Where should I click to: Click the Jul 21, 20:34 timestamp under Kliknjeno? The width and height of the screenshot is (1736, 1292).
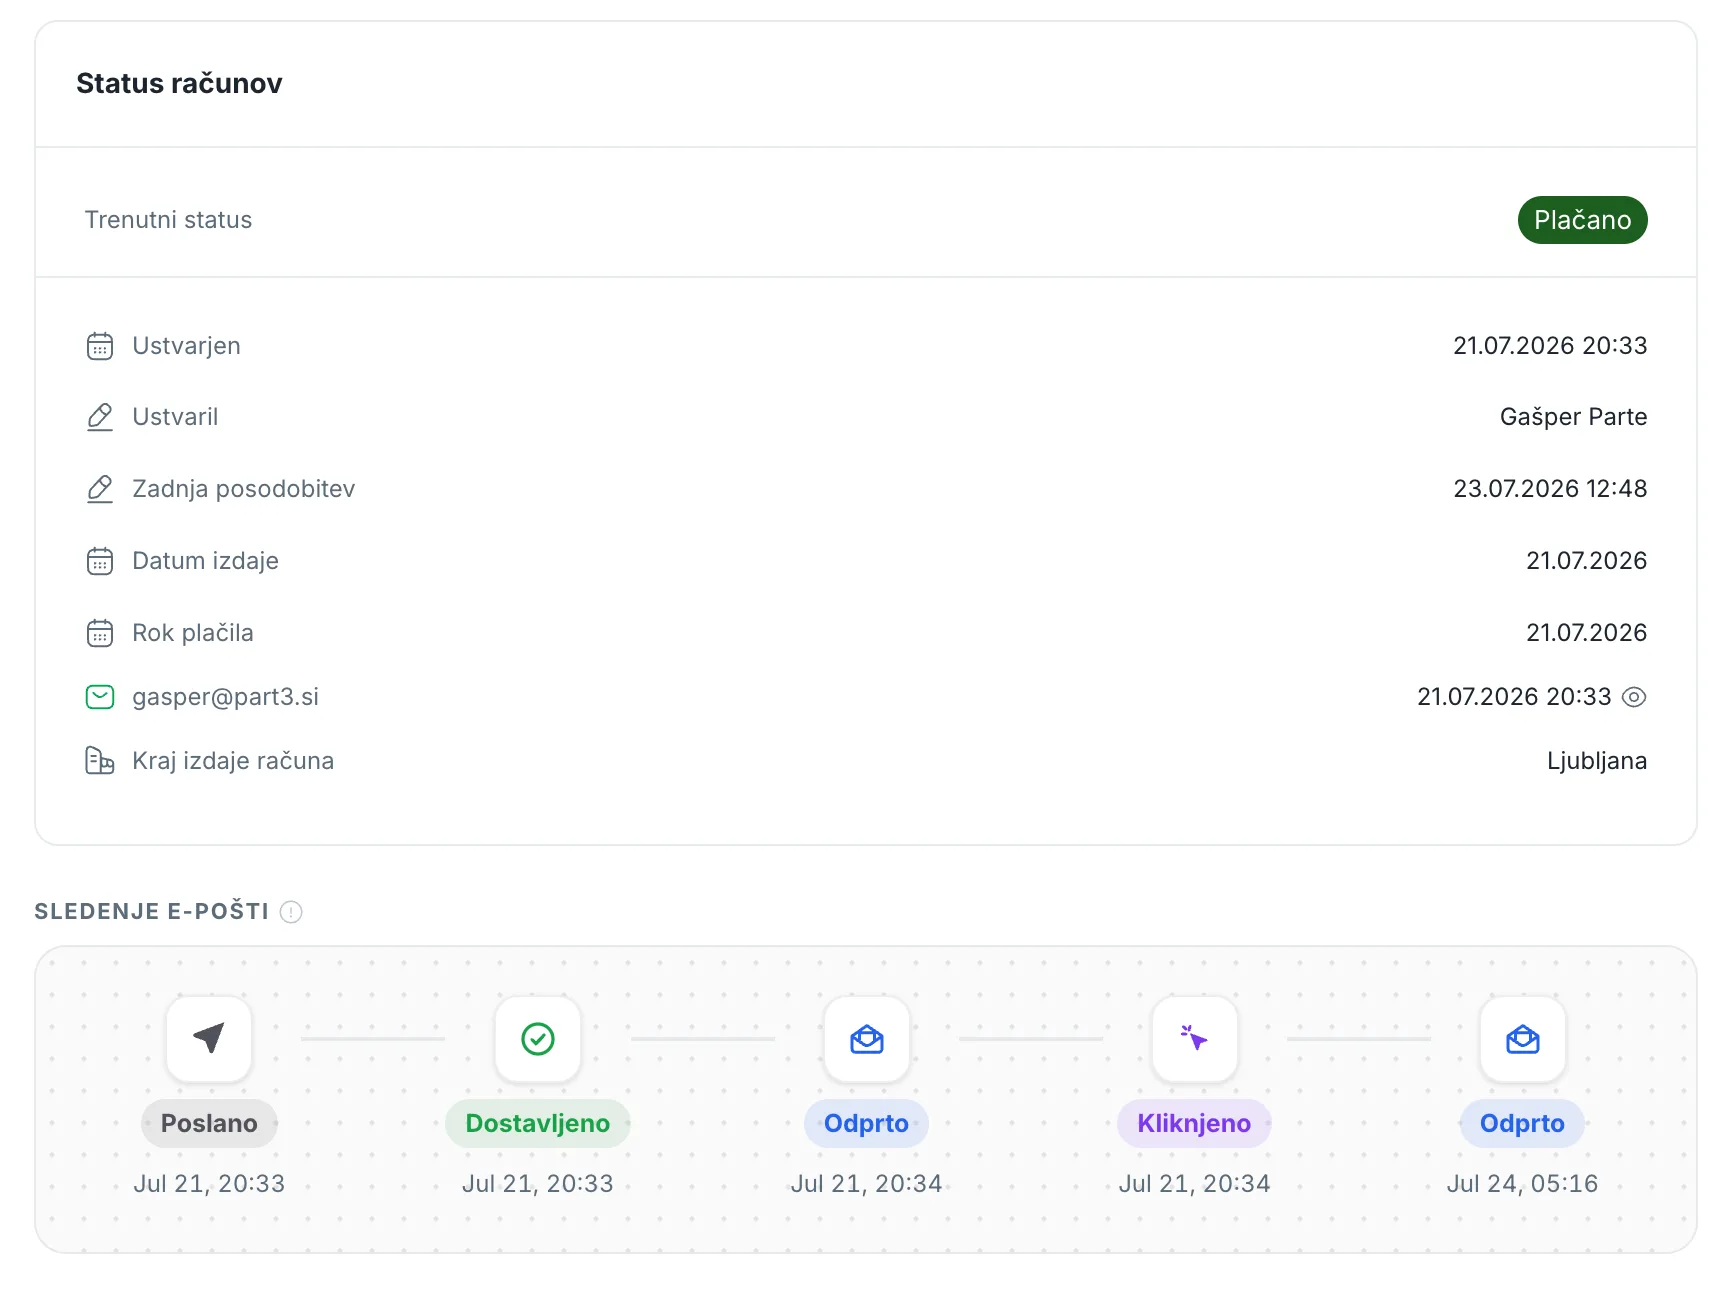[x=1195, y=1184]
